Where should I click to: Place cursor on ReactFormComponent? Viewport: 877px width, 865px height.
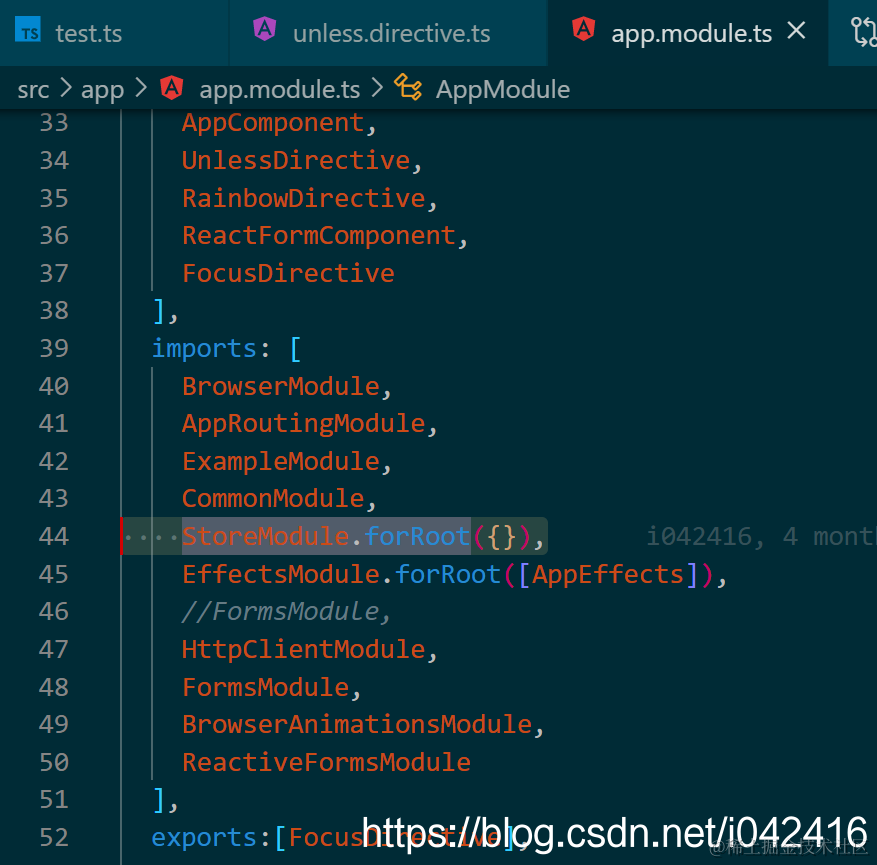click(x=319, y=236)
